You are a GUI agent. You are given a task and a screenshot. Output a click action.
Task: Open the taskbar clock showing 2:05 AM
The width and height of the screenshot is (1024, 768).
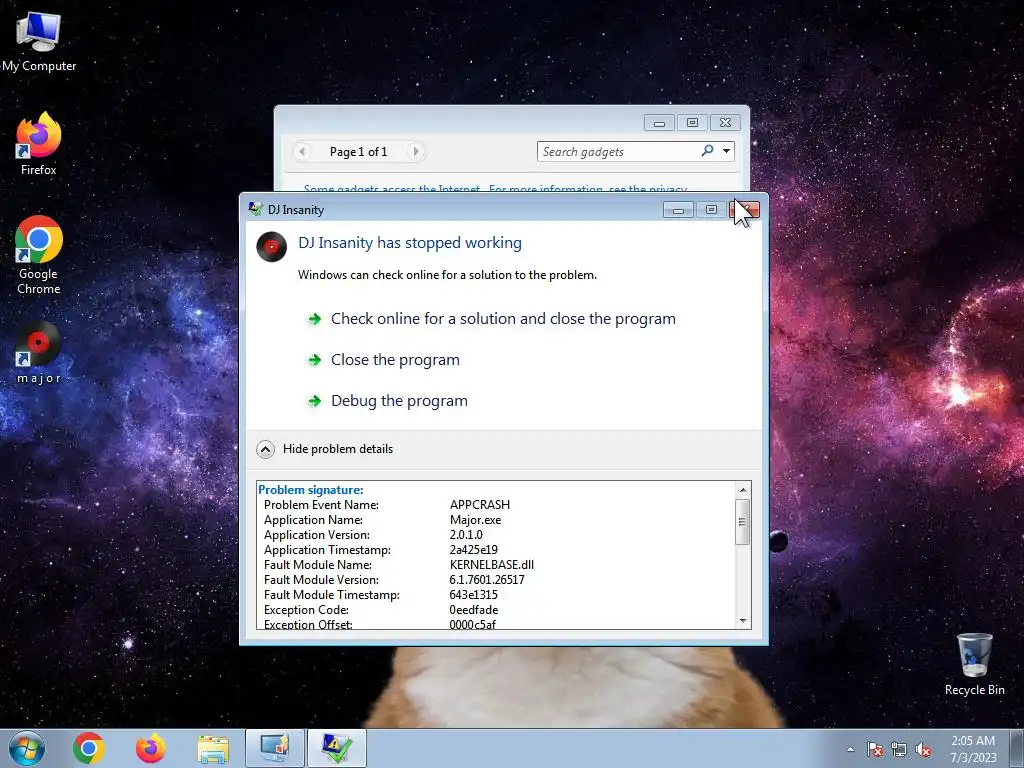click(973, 748)
